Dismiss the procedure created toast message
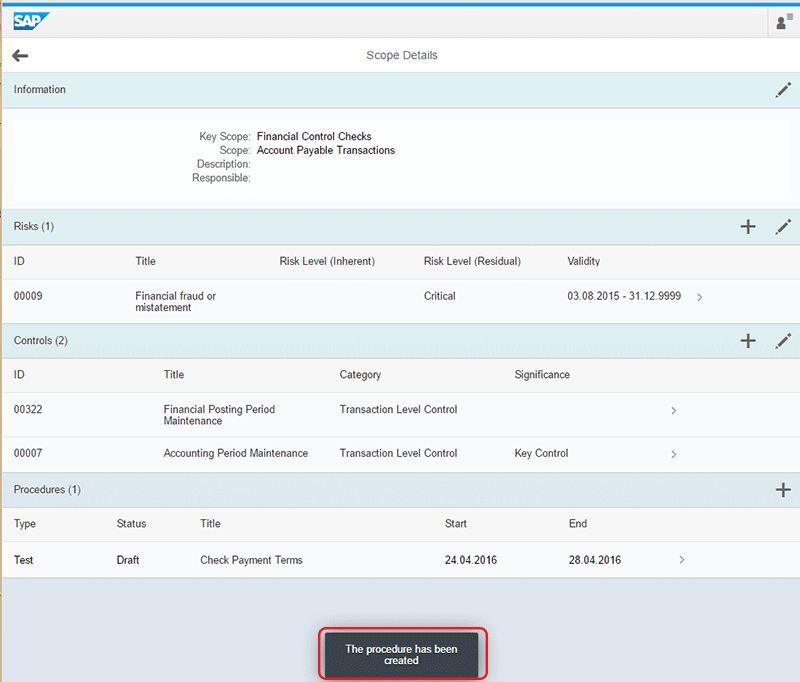 [402, 655]
